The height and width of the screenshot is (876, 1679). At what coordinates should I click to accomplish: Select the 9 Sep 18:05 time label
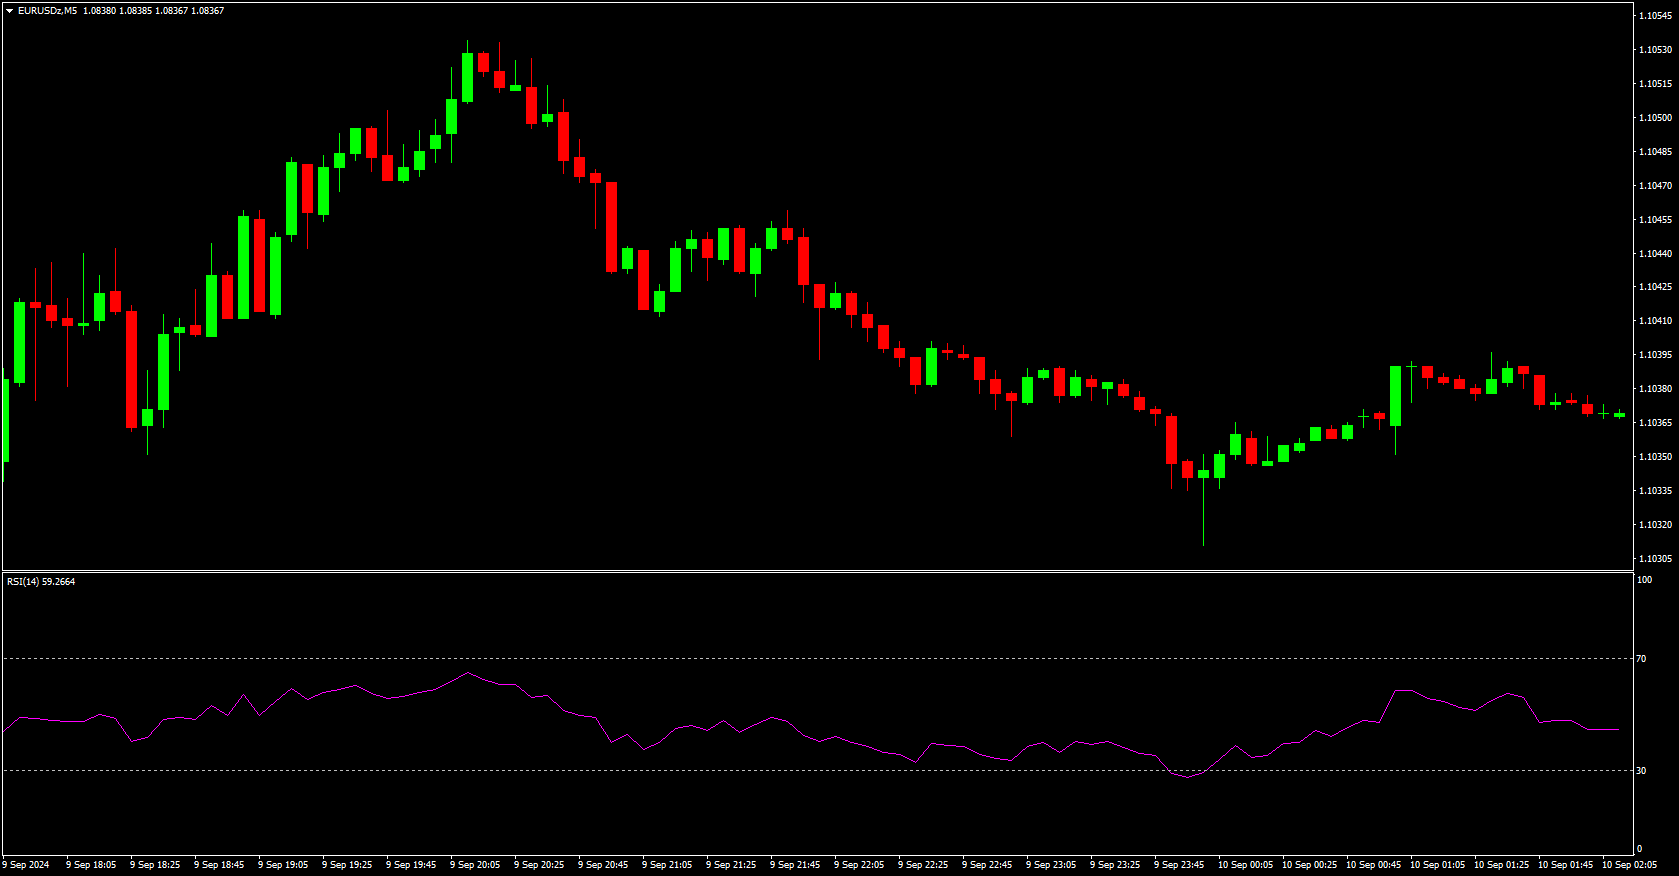[x=91, y=865]
